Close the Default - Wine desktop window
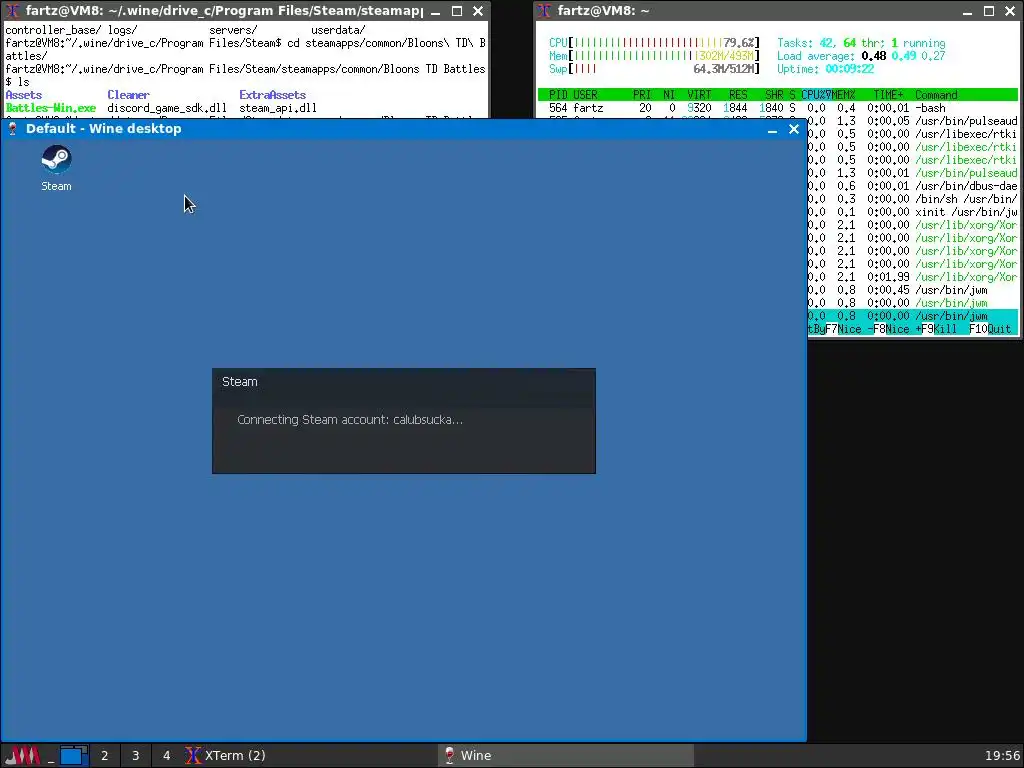 pyautogui.click(x=794, y=129)
